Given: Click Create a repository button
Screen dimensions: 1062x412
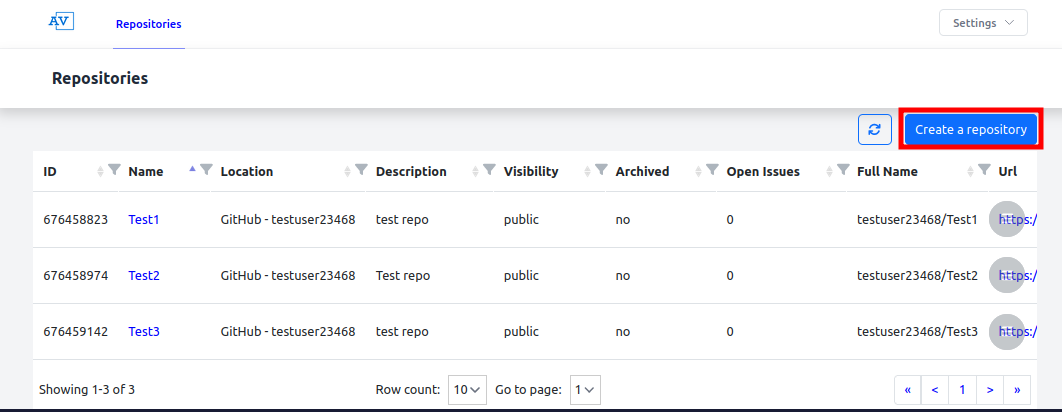Looking at the screenshot, I should point(971,129).
